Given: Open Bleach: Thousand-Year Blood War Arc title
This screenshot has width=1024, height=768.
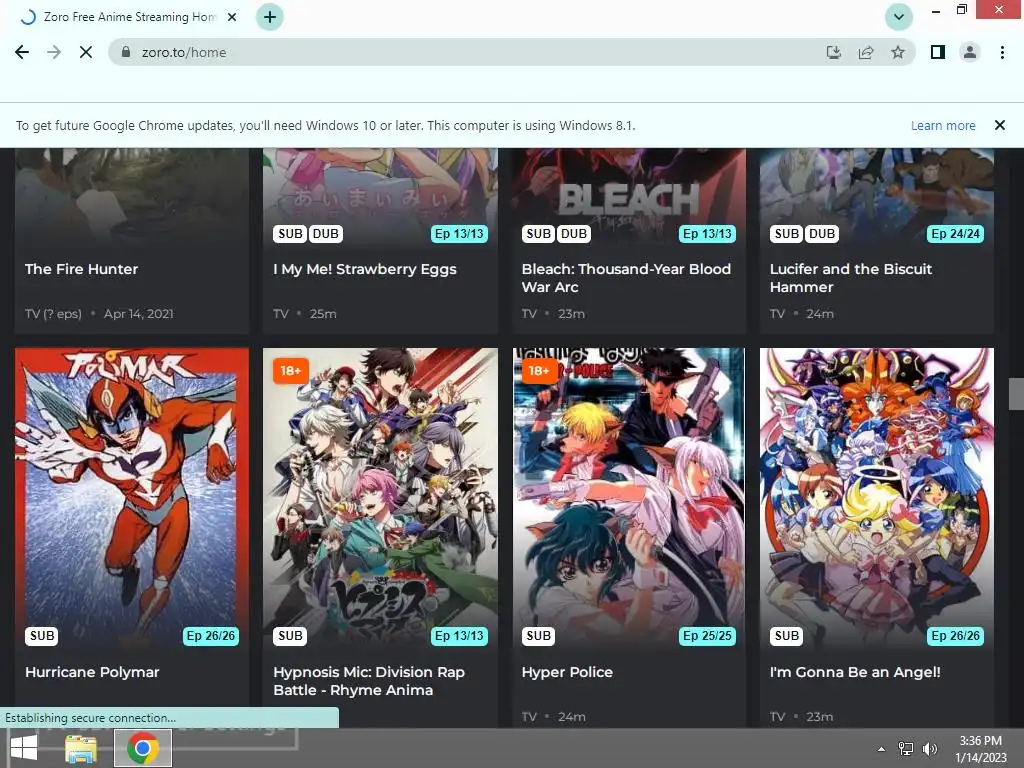Looking at the screenshot, I should 626,278.
